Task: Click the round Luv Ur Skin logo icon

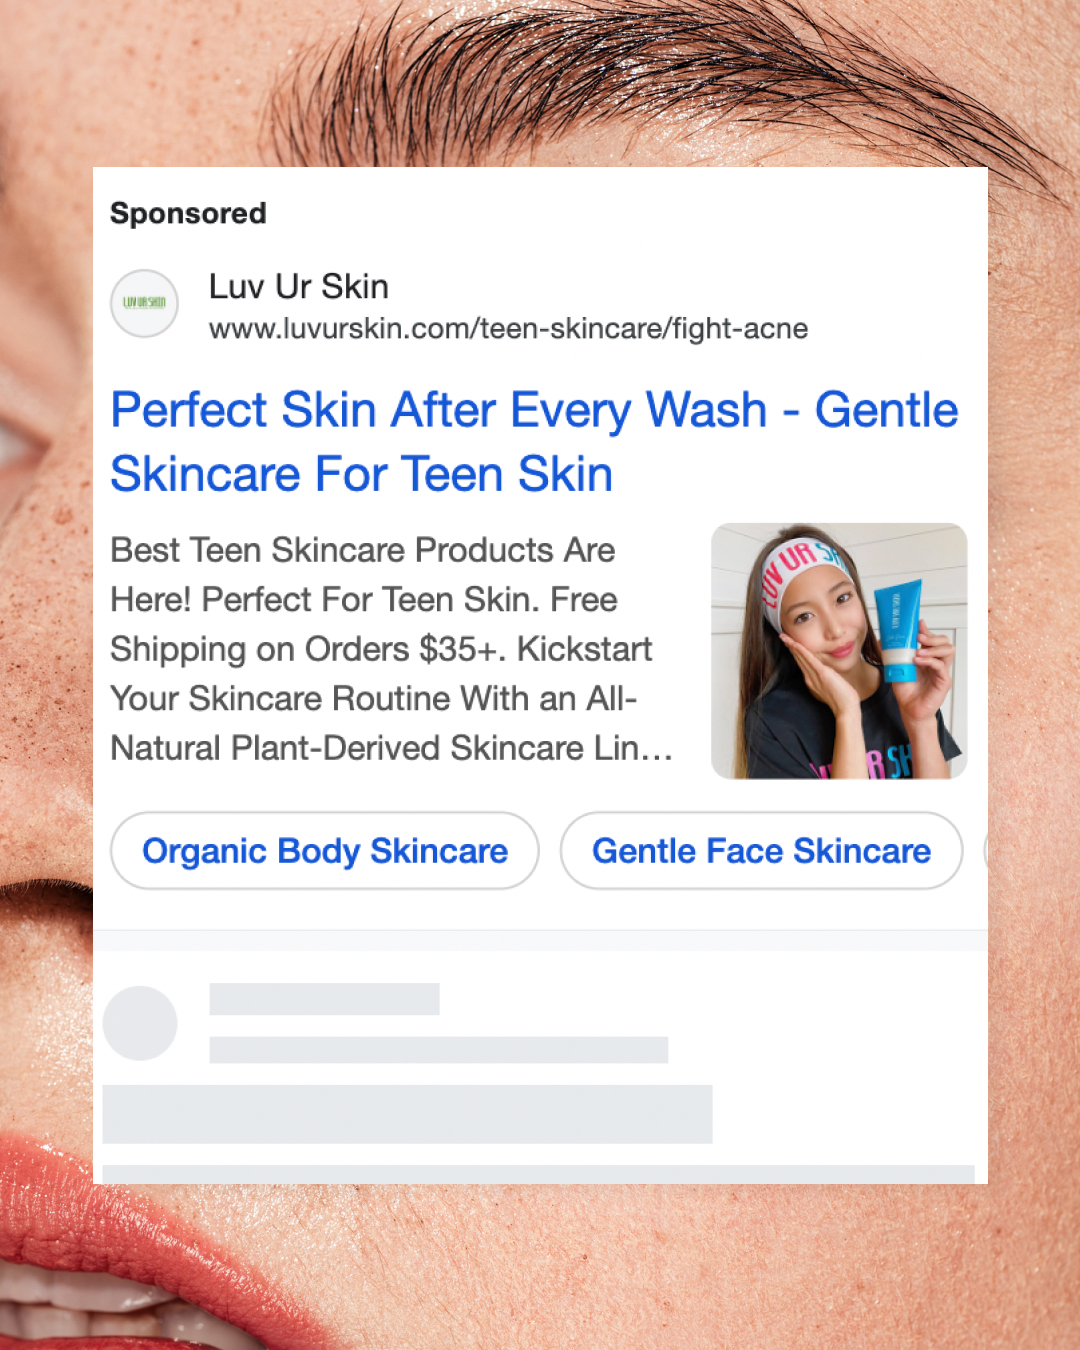Action: (144, 303)
